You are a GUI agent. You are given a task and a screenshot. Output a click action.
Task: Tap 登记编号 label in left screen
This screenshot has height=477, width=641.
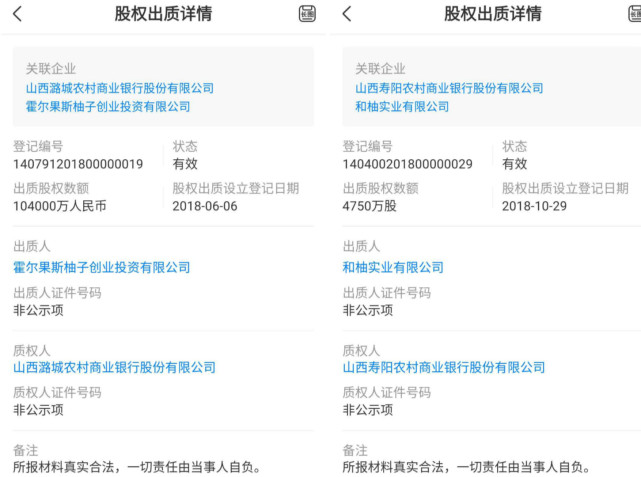[38, 146]
